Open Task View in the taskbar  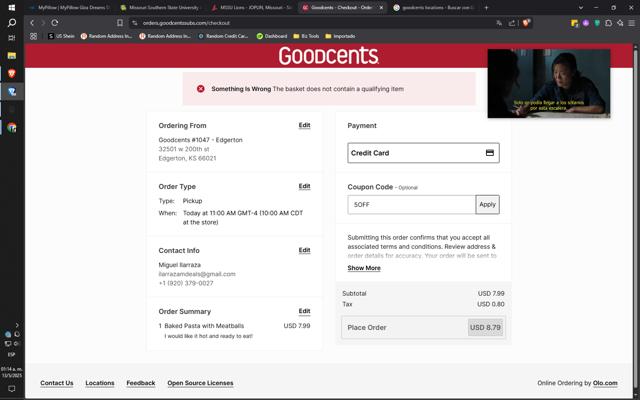11,38
